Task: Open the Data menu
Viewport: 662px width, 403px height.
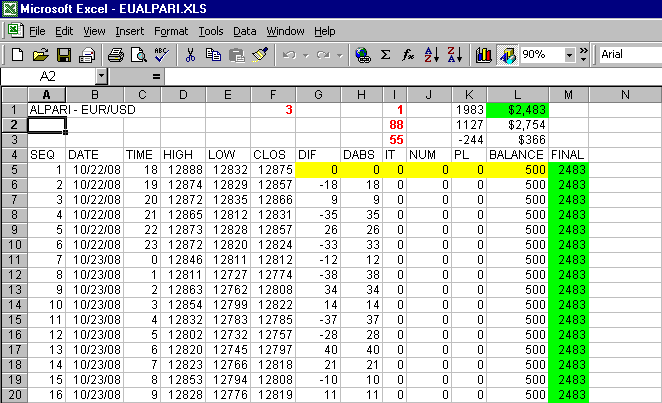Action: [x=245, y=31]
